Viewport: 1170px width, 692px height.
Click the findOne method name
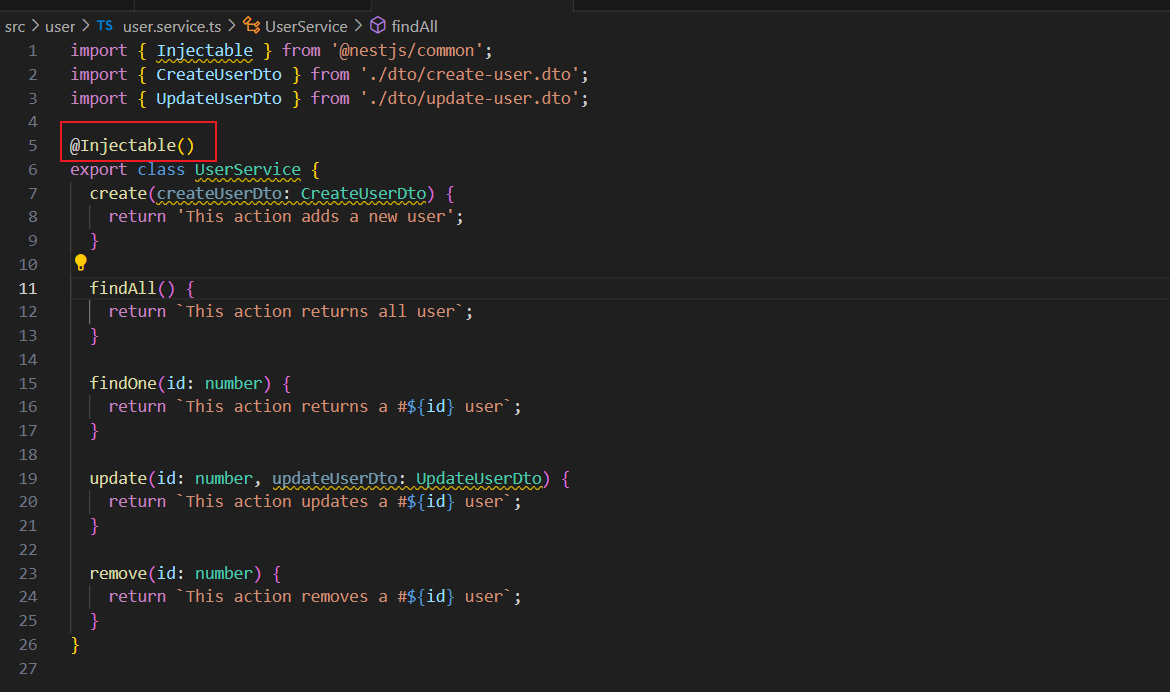click(x=123, y=383)
